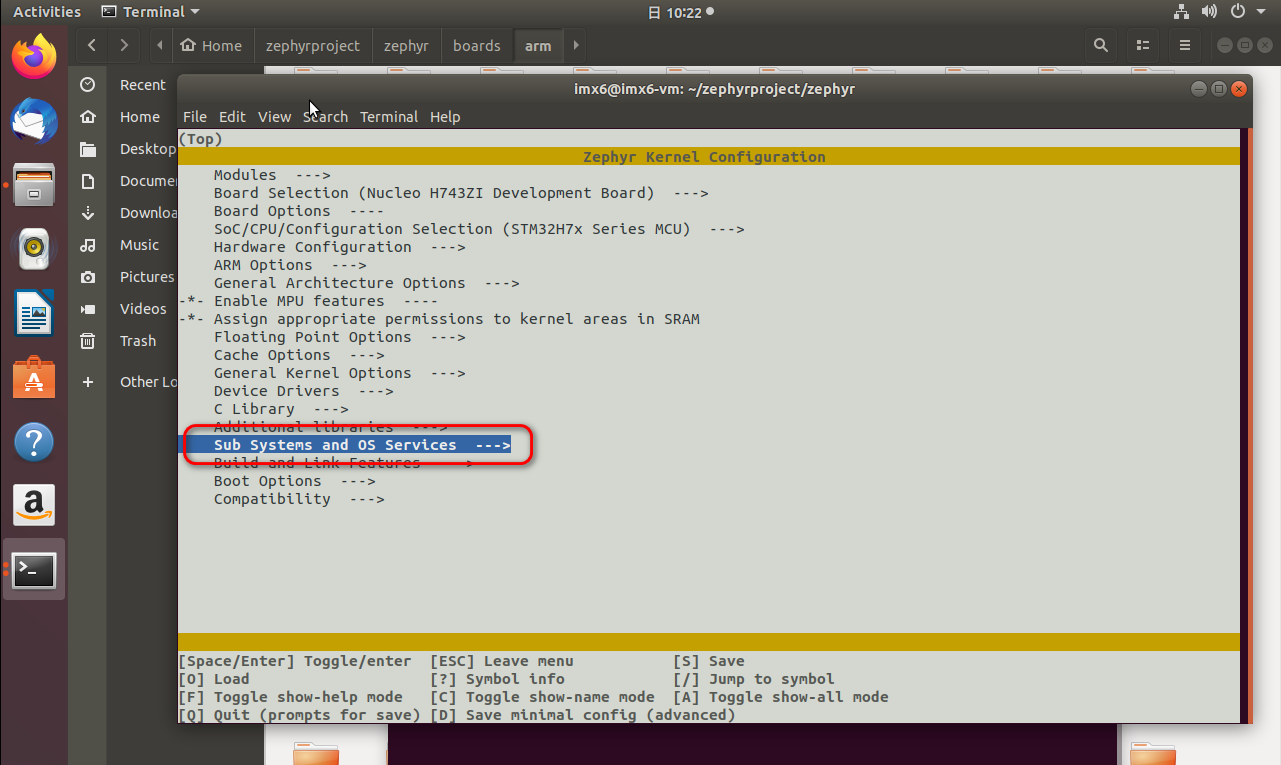Open the Files hamburger menu icon
Viewport: 1281px width, 765px height.
[1184, 45]
